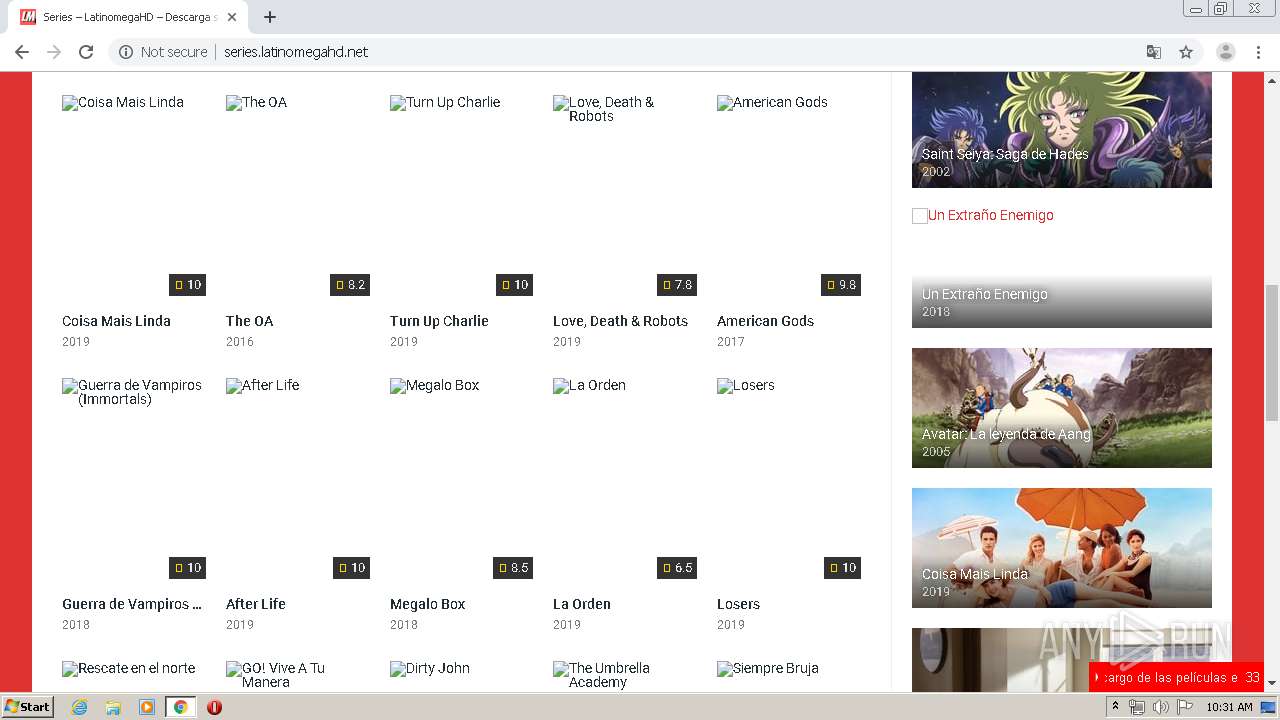Click the 8.2 rating badge on The OA

click(351, 285)
